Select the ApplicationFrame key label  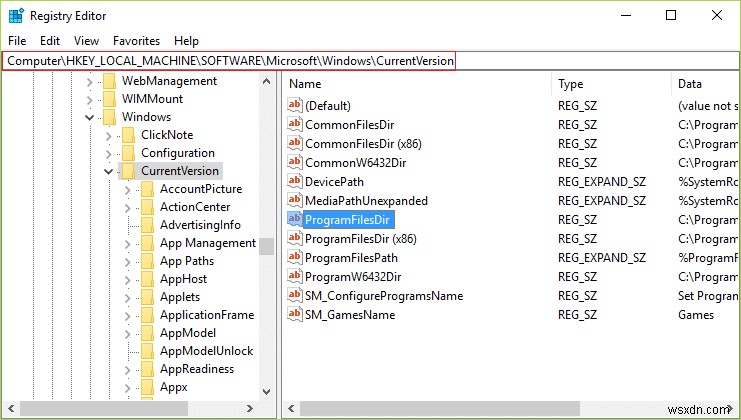(207, 315)
